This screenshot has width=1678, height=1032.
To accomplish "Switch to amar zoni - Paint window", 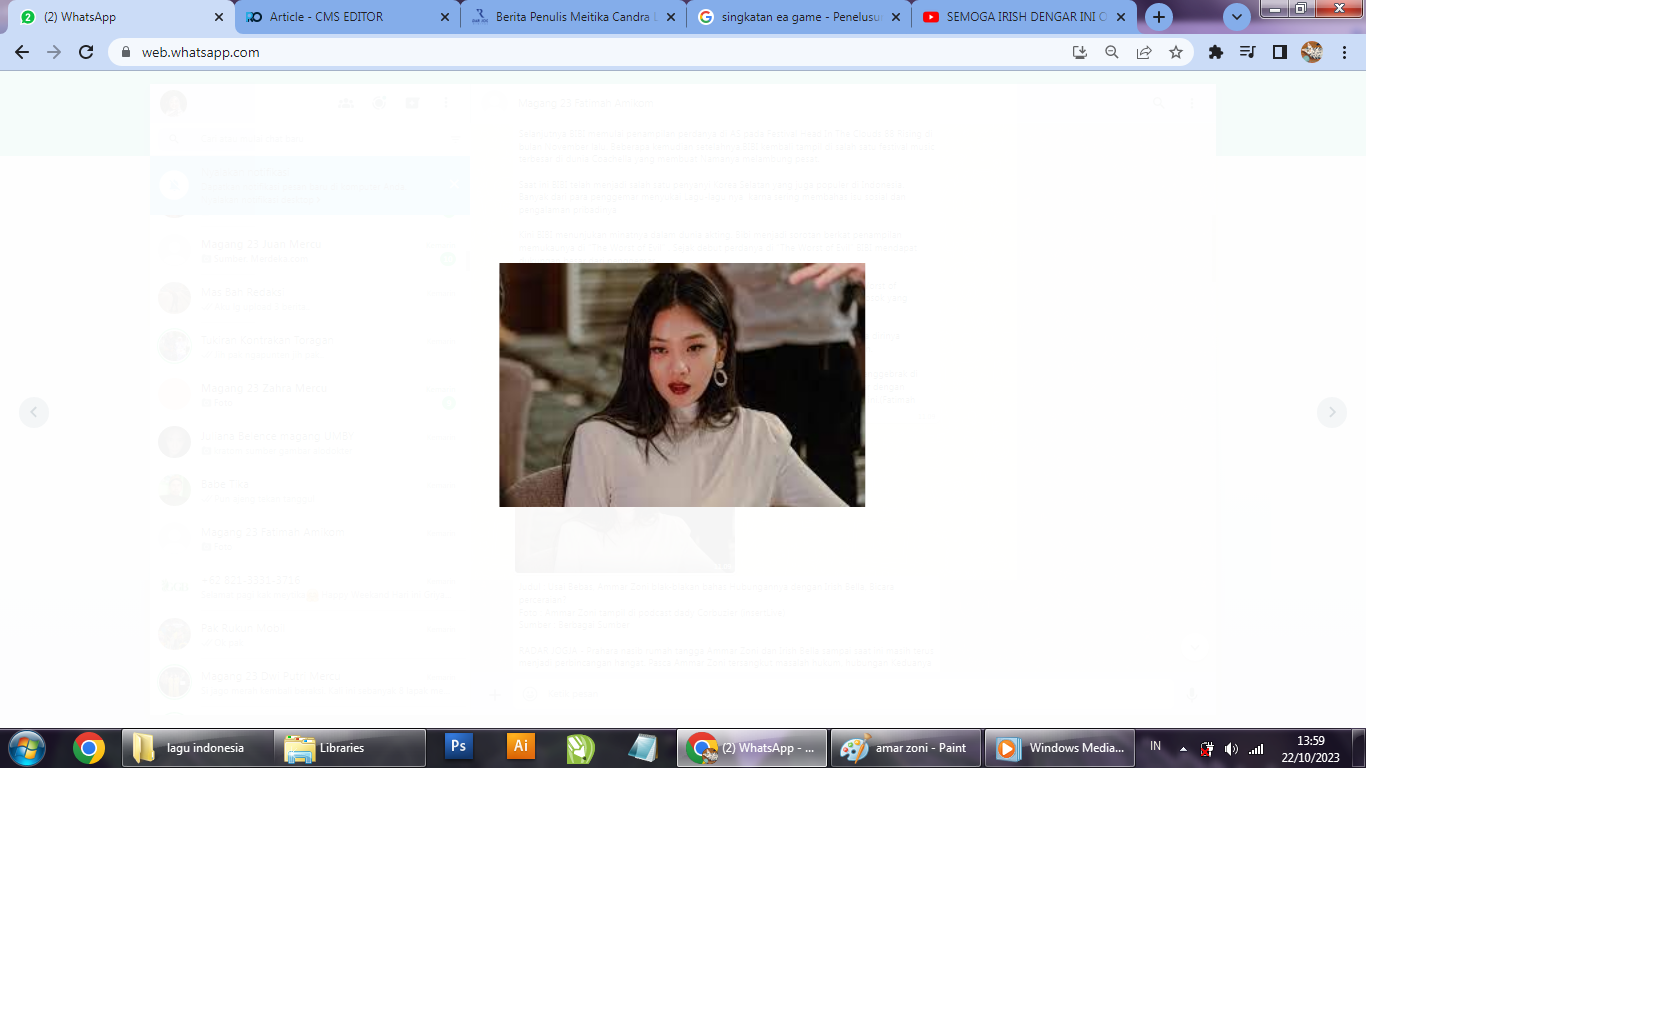I will tap(906, 748).
